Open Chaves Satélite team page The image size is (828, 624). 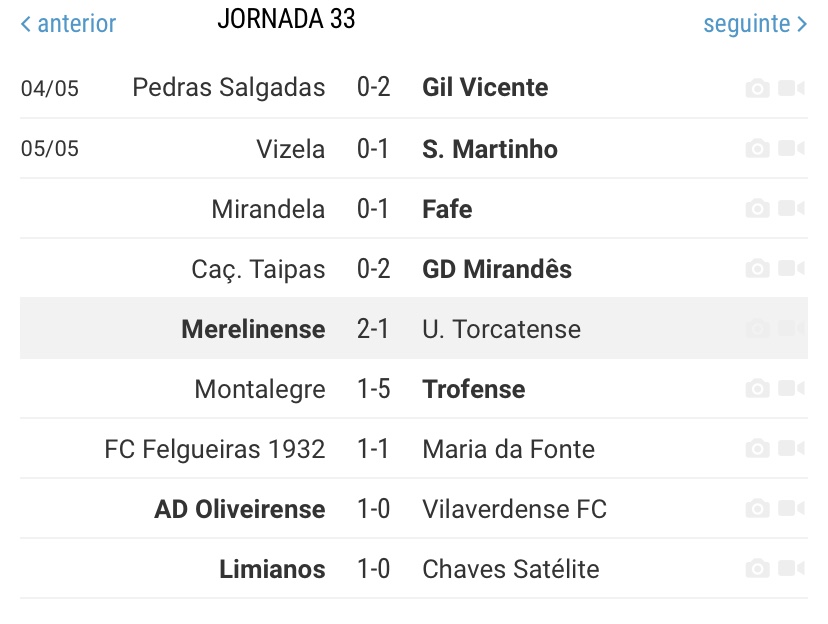point(511,569)
